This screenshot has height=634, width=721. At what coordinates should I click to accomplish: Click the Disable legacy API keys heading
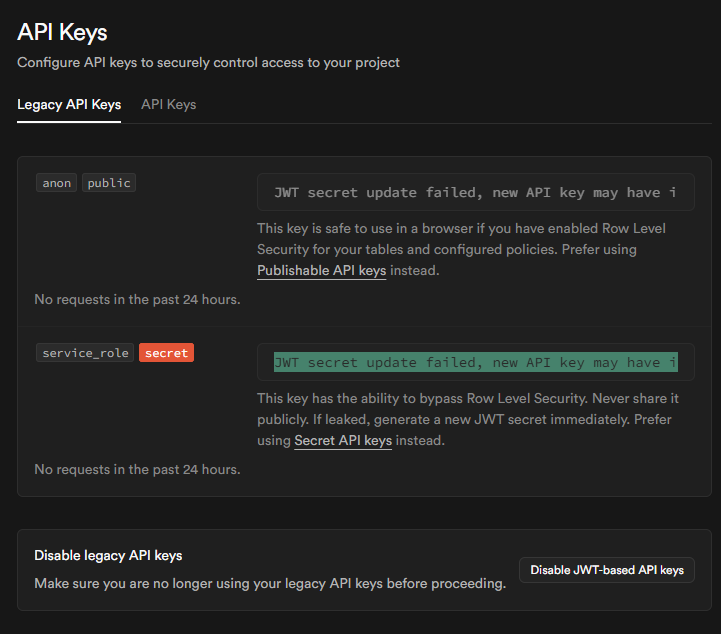(x=108, y=556)
